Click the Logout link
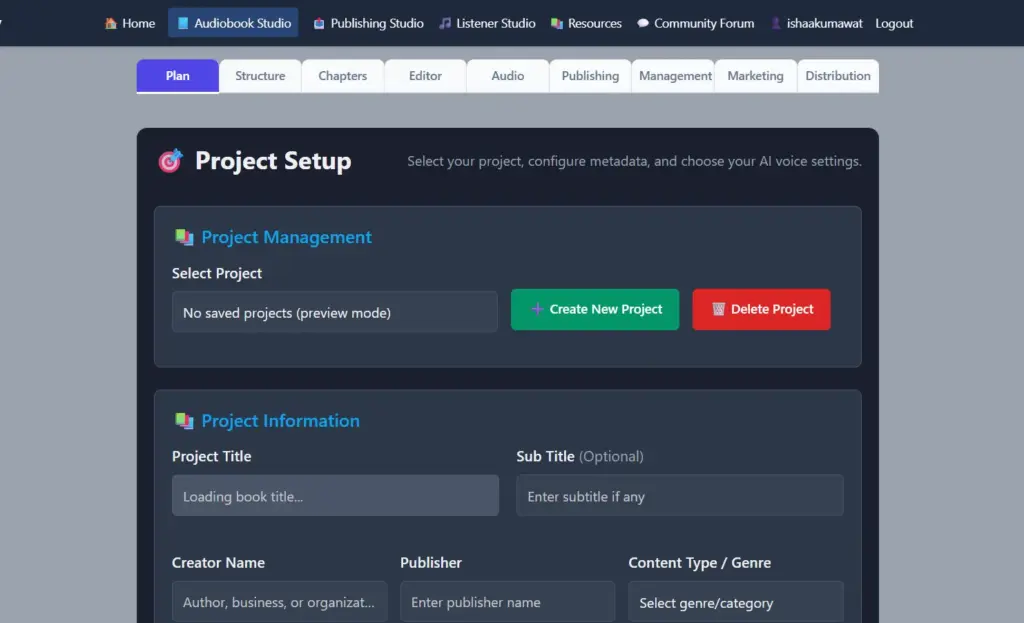This screenshot has height=623, width=1024. [893, 22]
